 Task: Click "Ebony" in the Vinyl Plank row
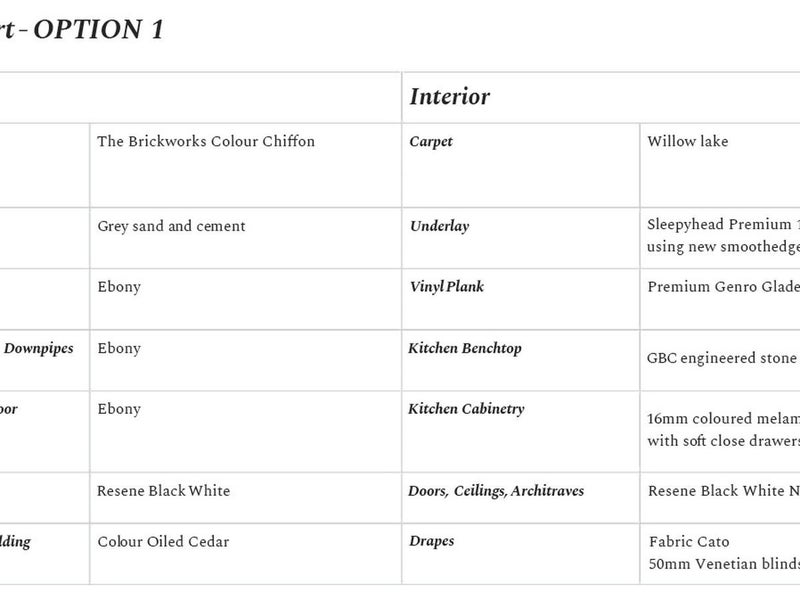point(119,287)
